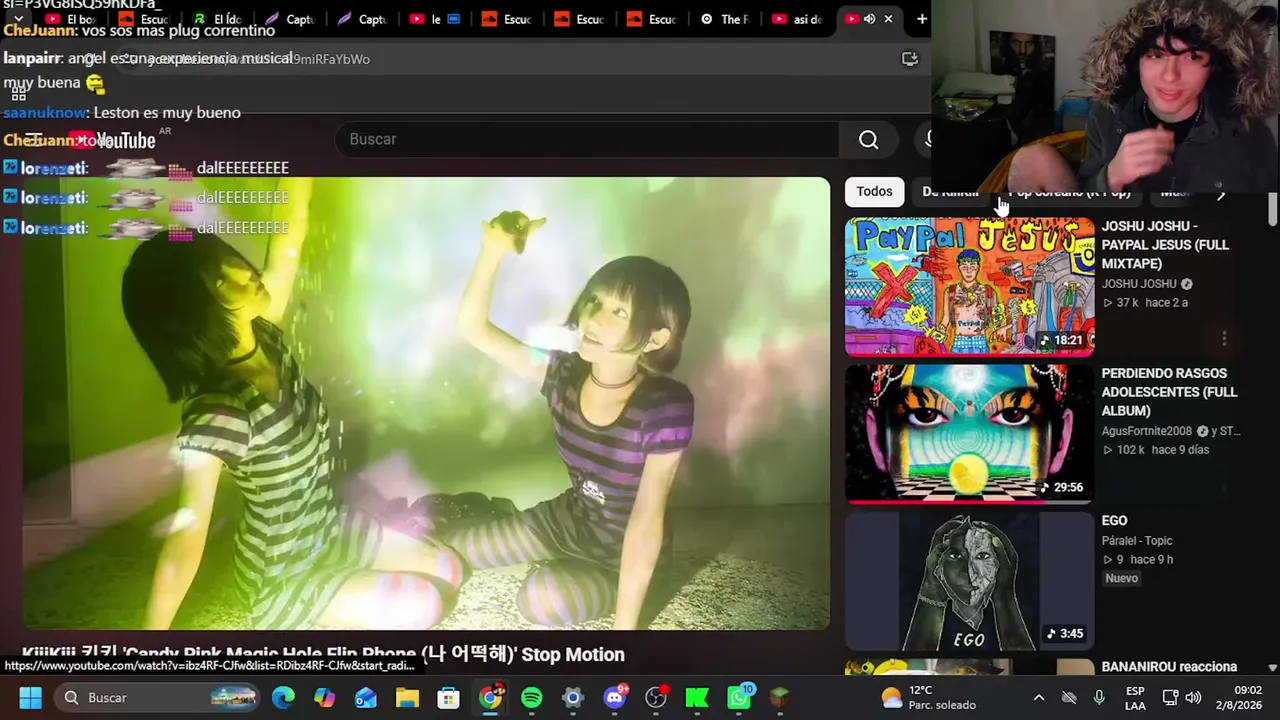Open the PERDIENDO RASGOS ADOLESCENTES thumbnail
1280x720 pixels.
(969, 433)
